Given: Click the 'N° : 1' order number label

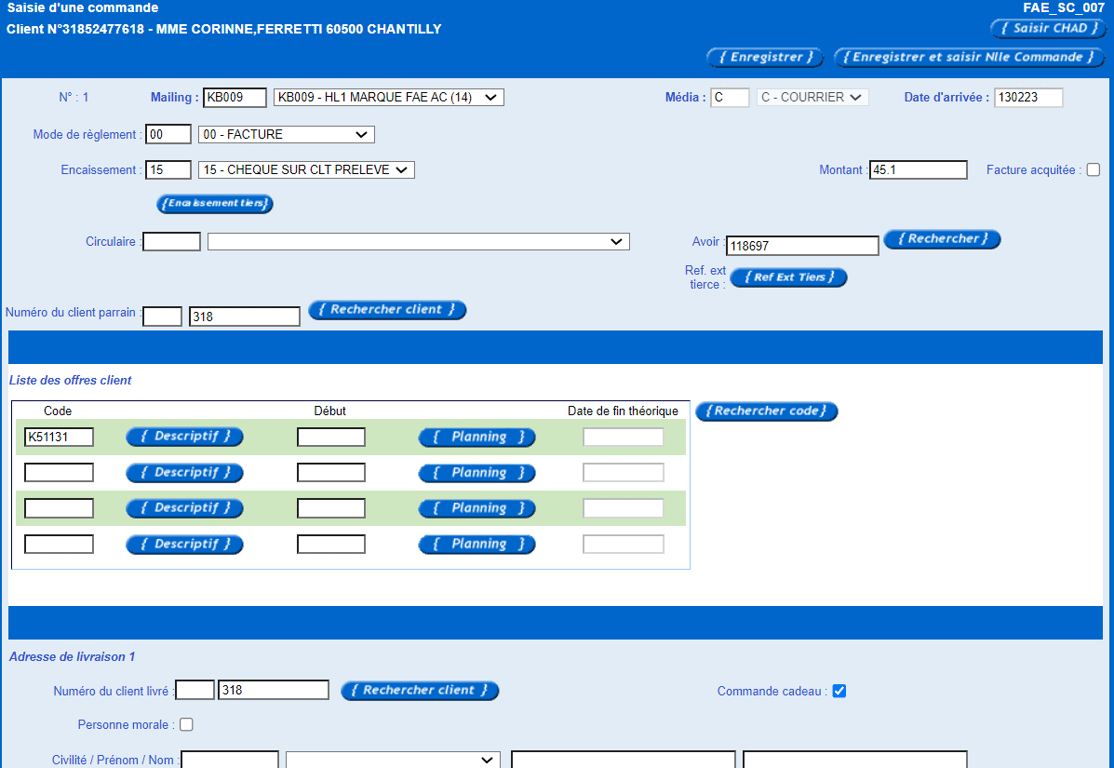Looking at the screenshot, I should click(x=74, y=97).
